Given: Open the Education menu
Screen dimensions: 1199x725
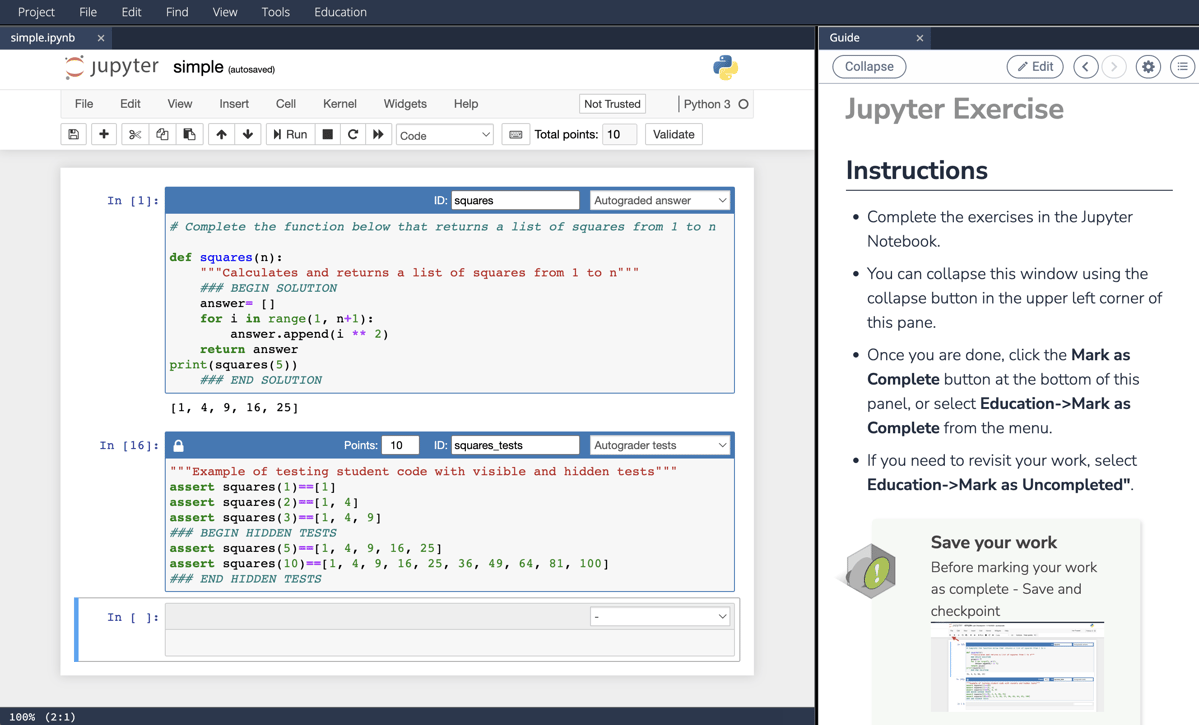Looking at the screenshot, I should coord(340,12).
